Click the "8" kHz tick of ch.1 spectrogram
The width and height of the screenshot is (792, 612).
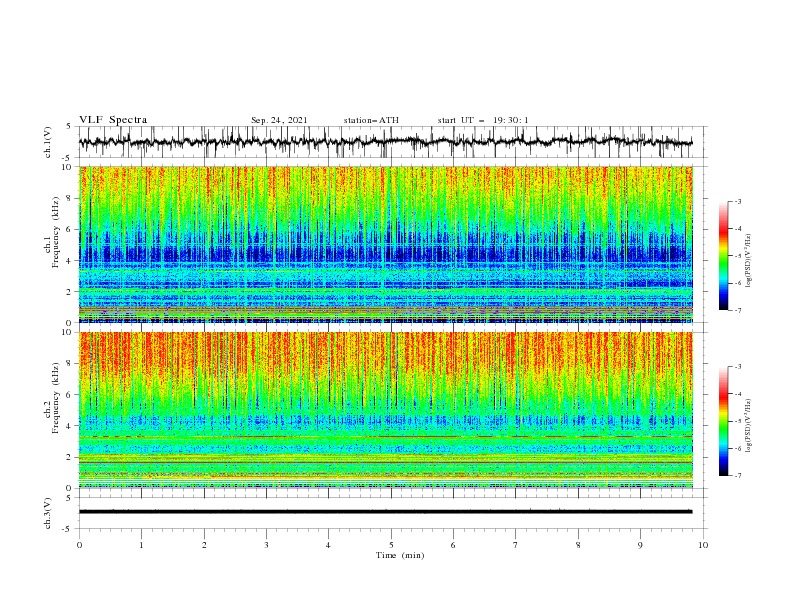(x=70, y=198)
